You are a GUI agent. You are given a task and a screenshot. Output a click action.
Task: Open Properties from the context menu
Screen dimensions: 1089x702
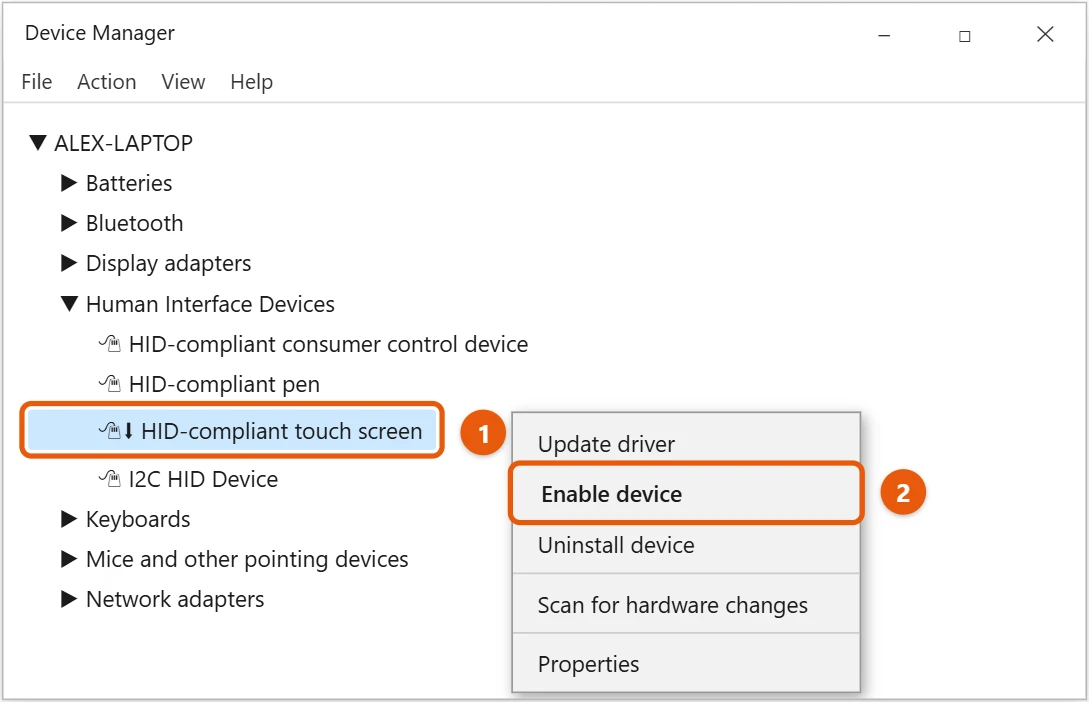pos(686,664)
